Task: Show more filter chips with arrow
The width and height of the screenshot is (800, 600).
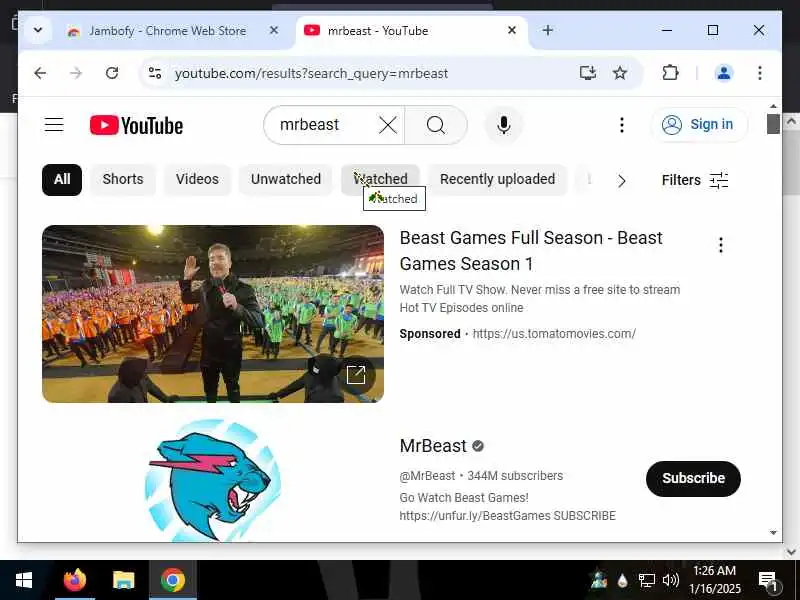Action: pyautogui.click(x=621, y=181)
